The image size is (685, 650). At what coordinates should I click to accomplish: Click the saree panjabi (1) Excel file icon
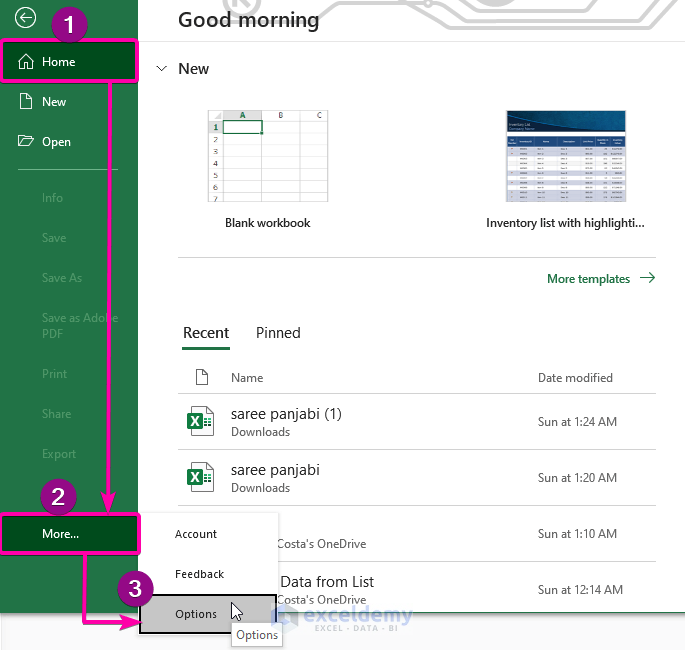[200, 422]
